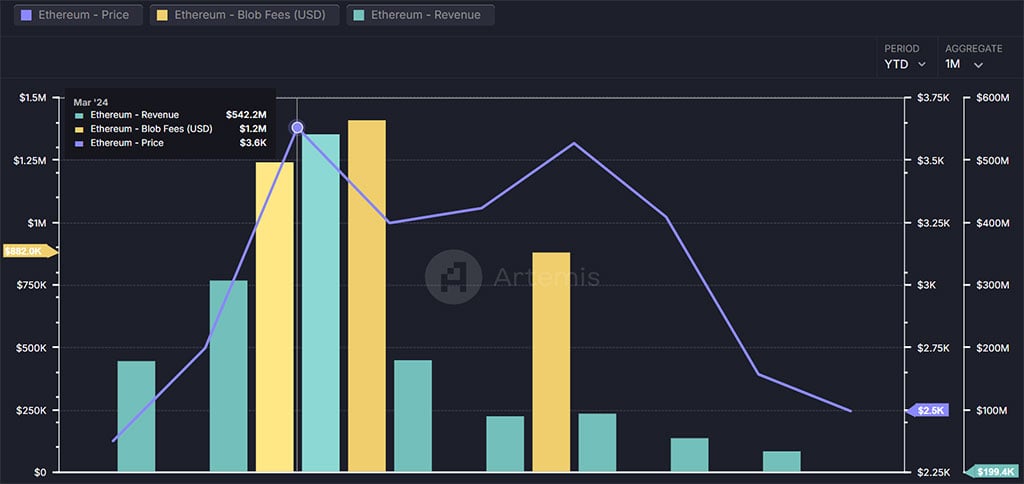
Task: Click the $1.2M blob fees tooltip value
Action: point(253,129)
